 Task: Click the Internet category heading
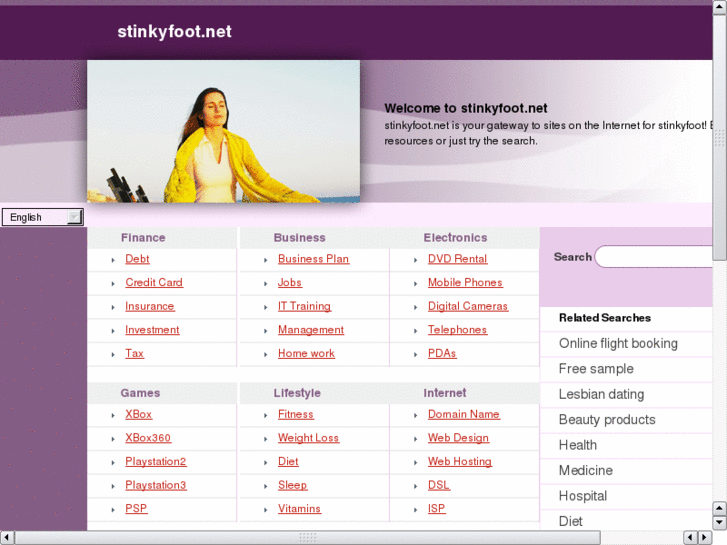click(445, 393)
